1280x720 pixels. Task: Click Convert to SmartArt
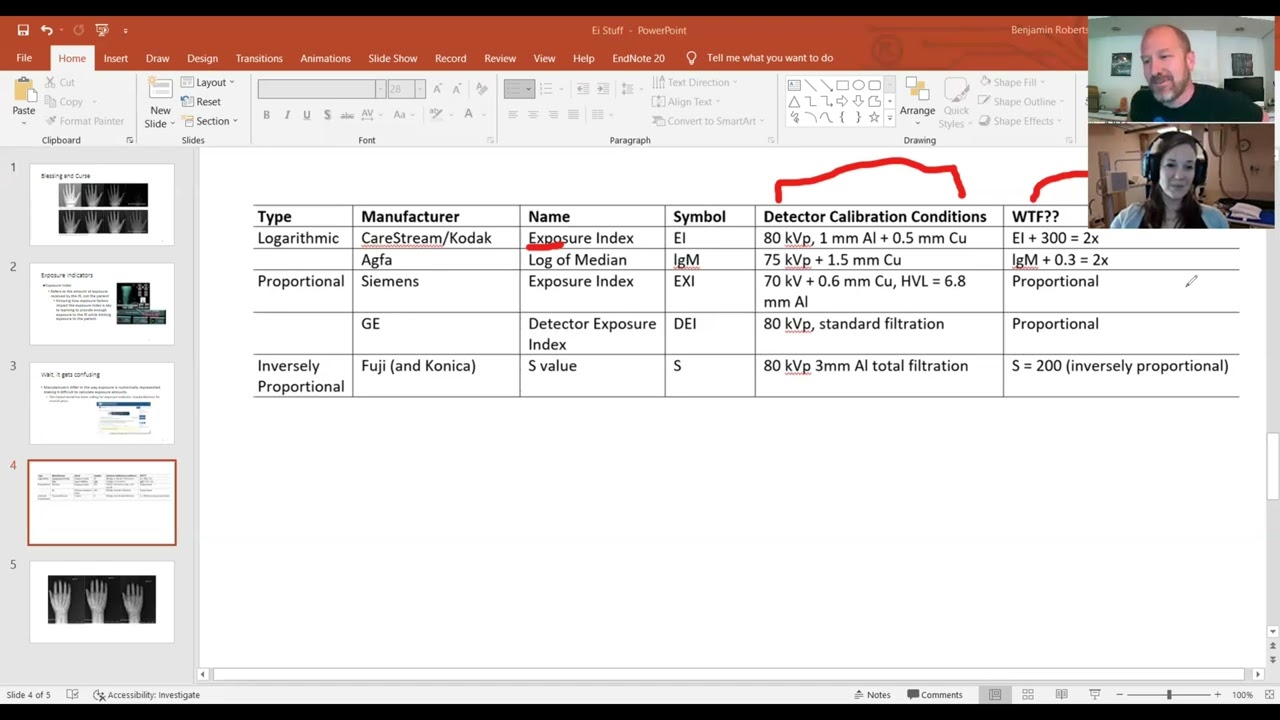point(708,121)
